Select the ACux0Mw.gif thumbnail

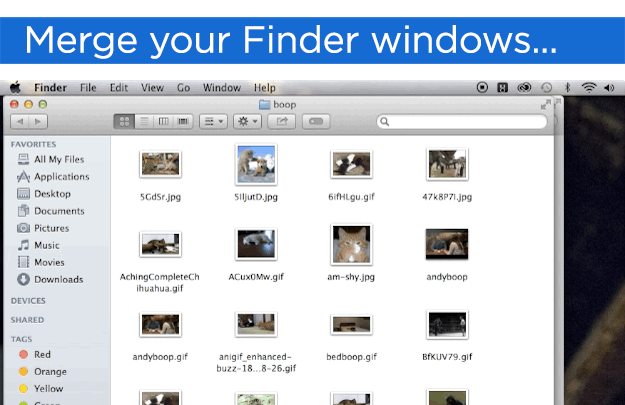coord(256,244)
